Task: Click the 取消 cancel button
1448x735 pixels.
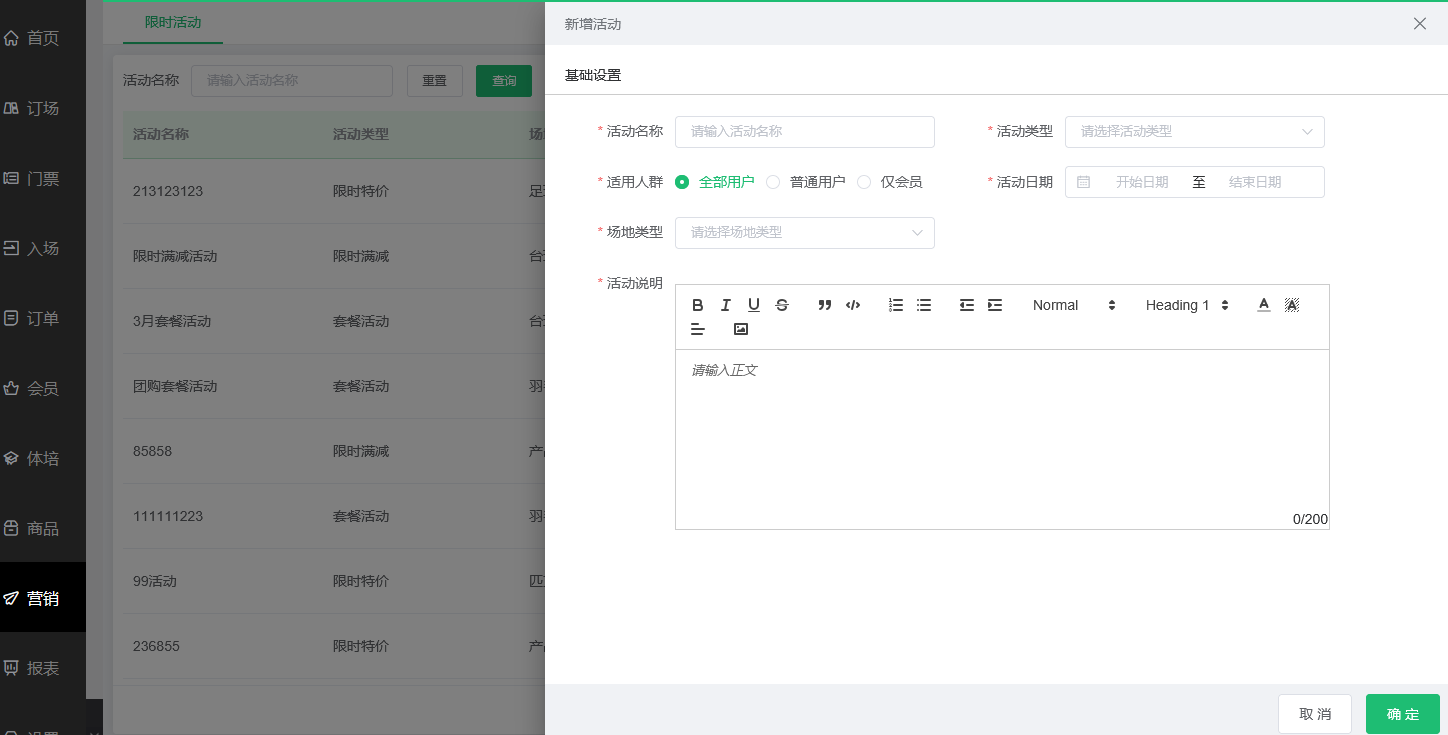Action: tap(1315, 714)
